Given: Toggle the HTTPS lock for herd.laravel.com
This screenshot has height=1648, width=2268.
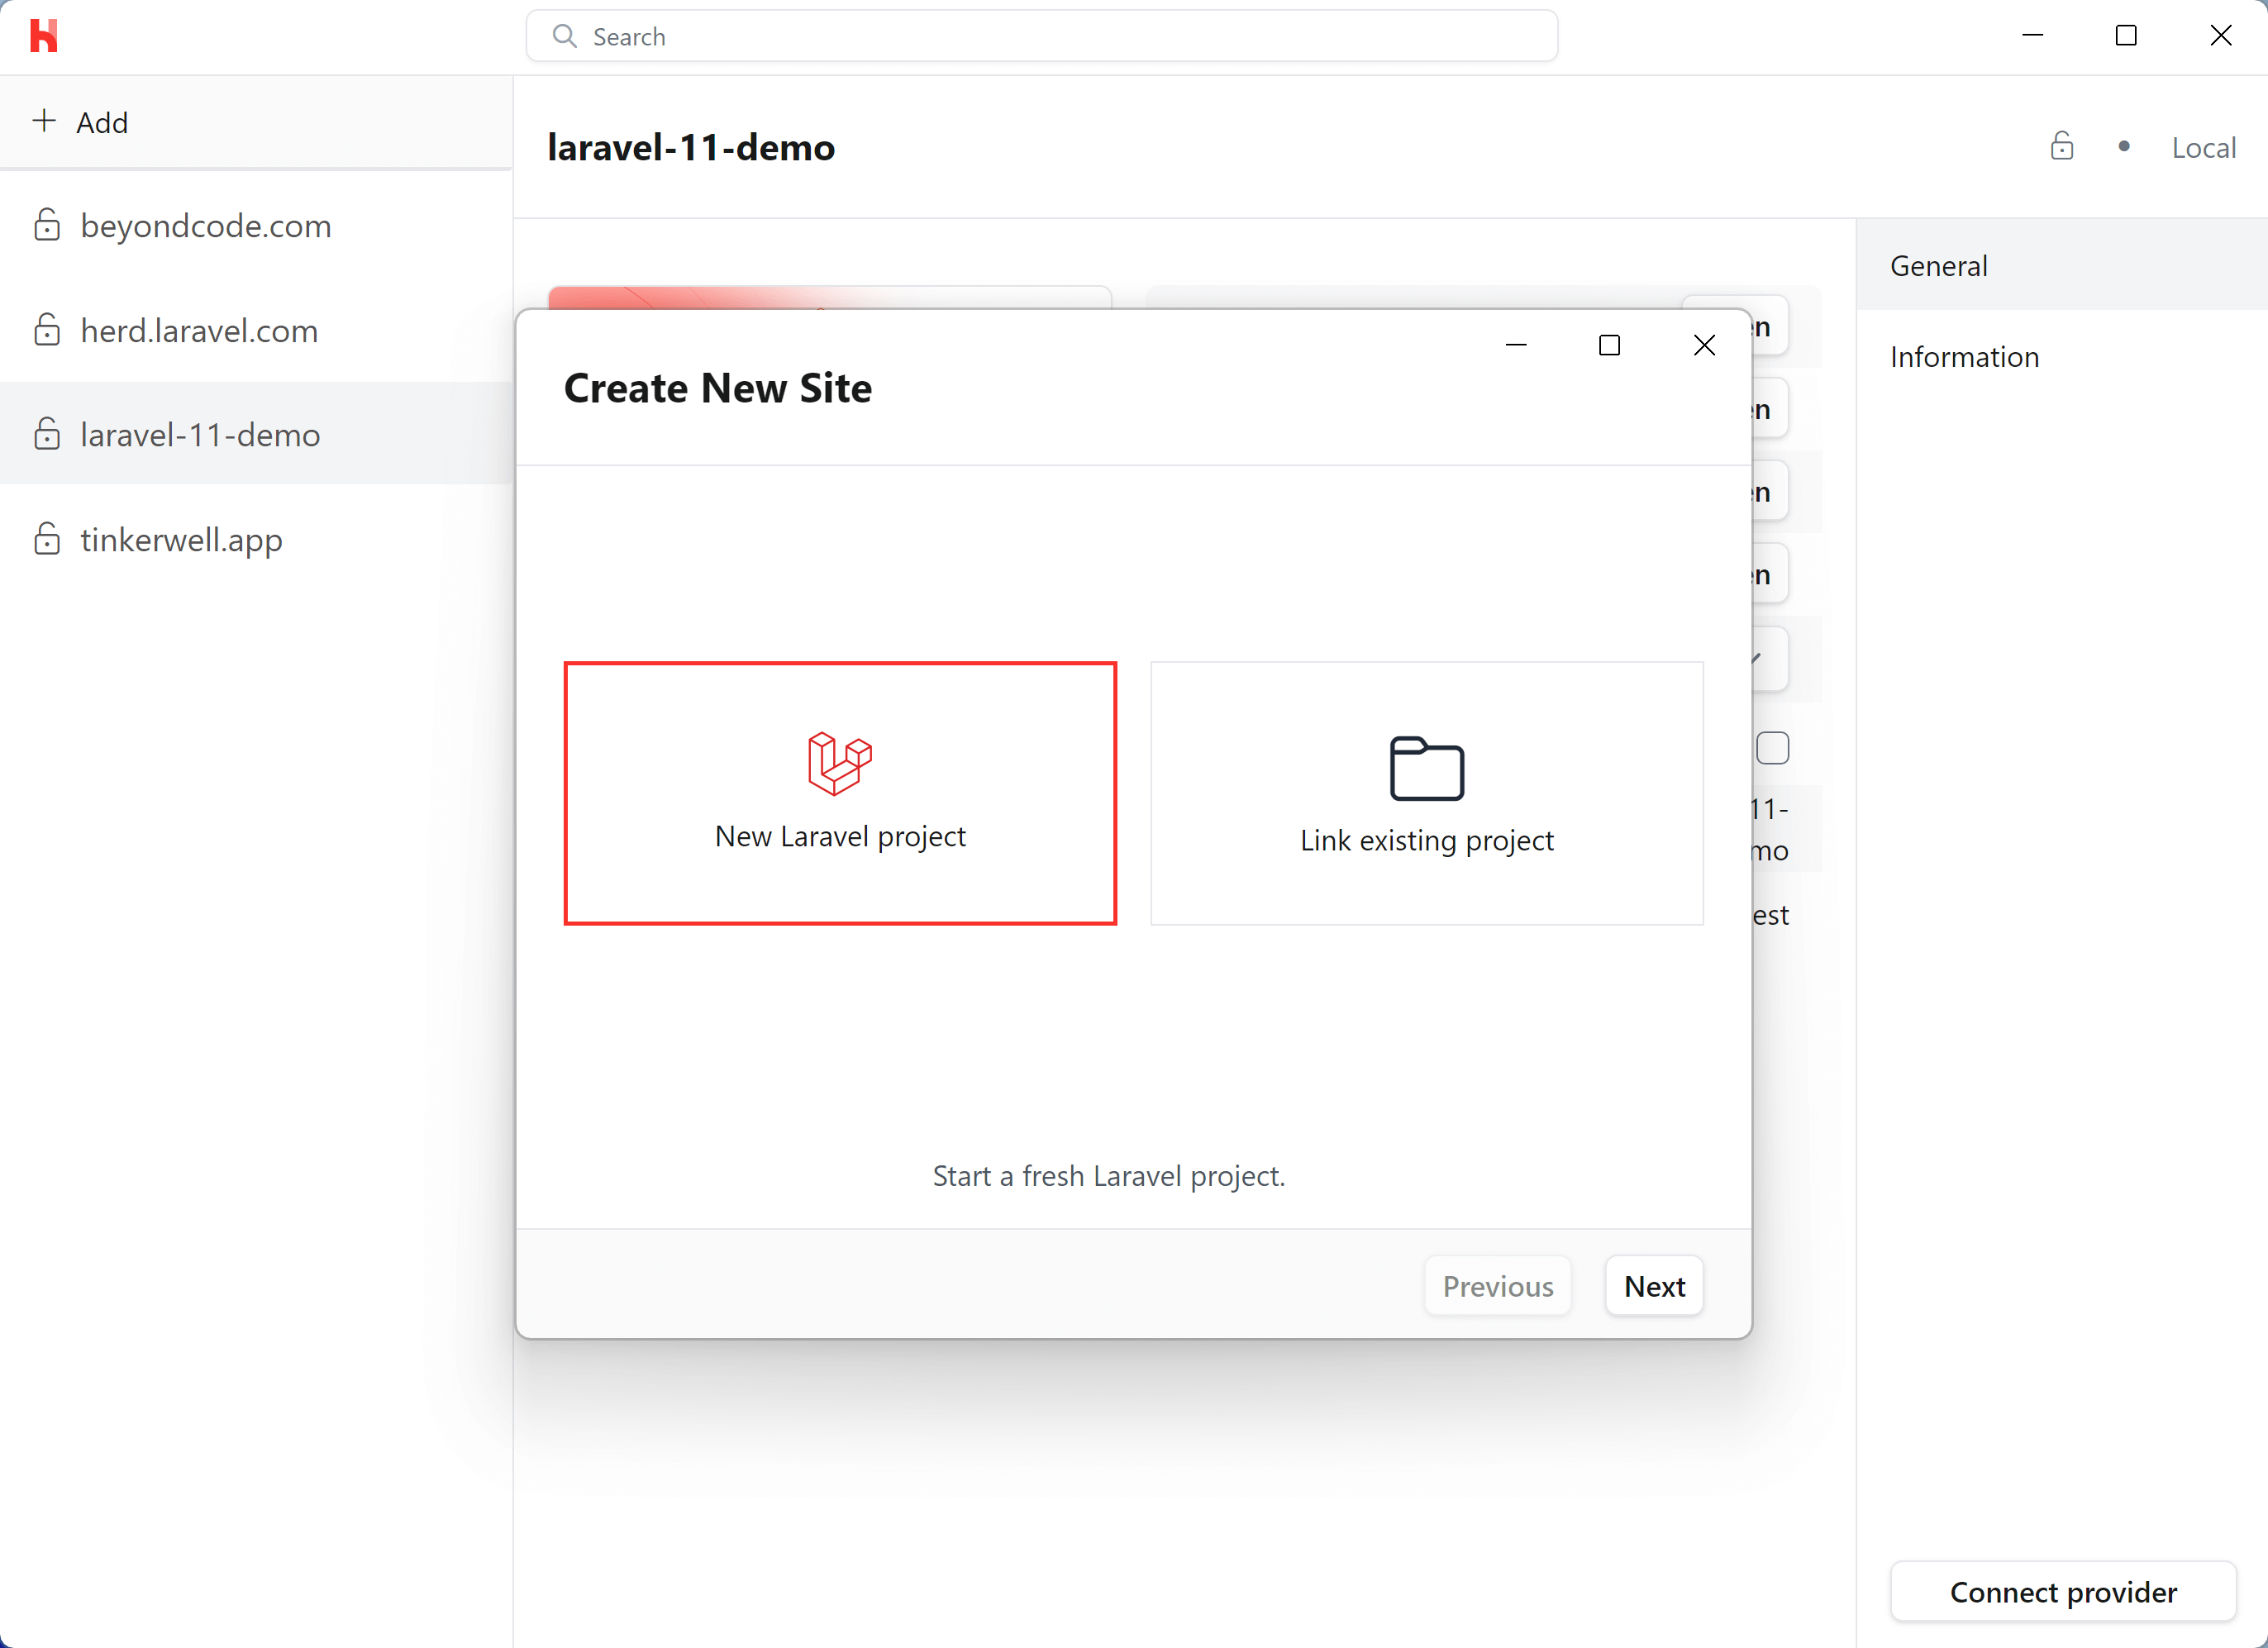Looking at the screenshot, I should tap(46, 331).
